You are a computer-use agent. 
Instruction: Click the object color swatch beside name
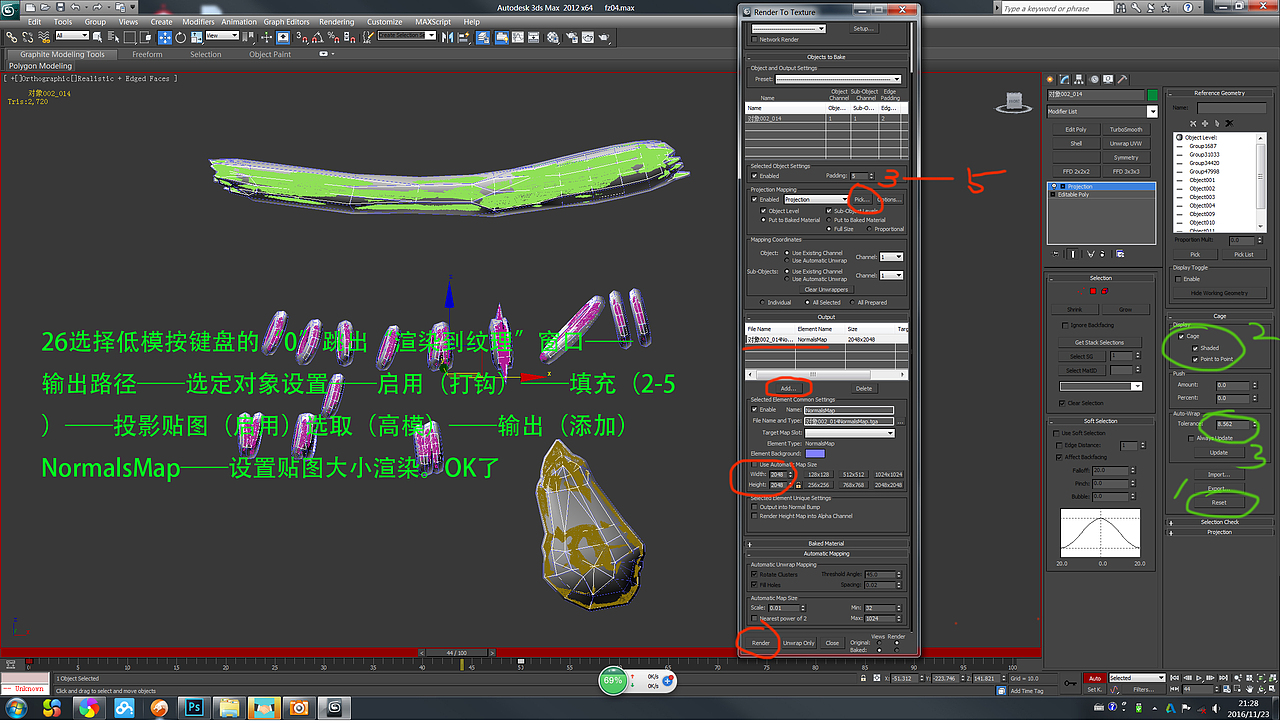click(1152, 95)
